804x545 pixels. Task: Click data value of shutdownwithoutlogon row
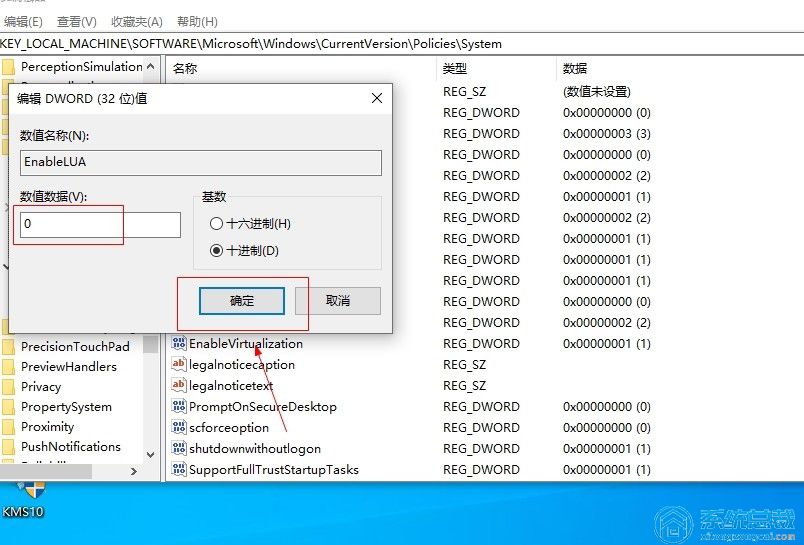point(607,449)
